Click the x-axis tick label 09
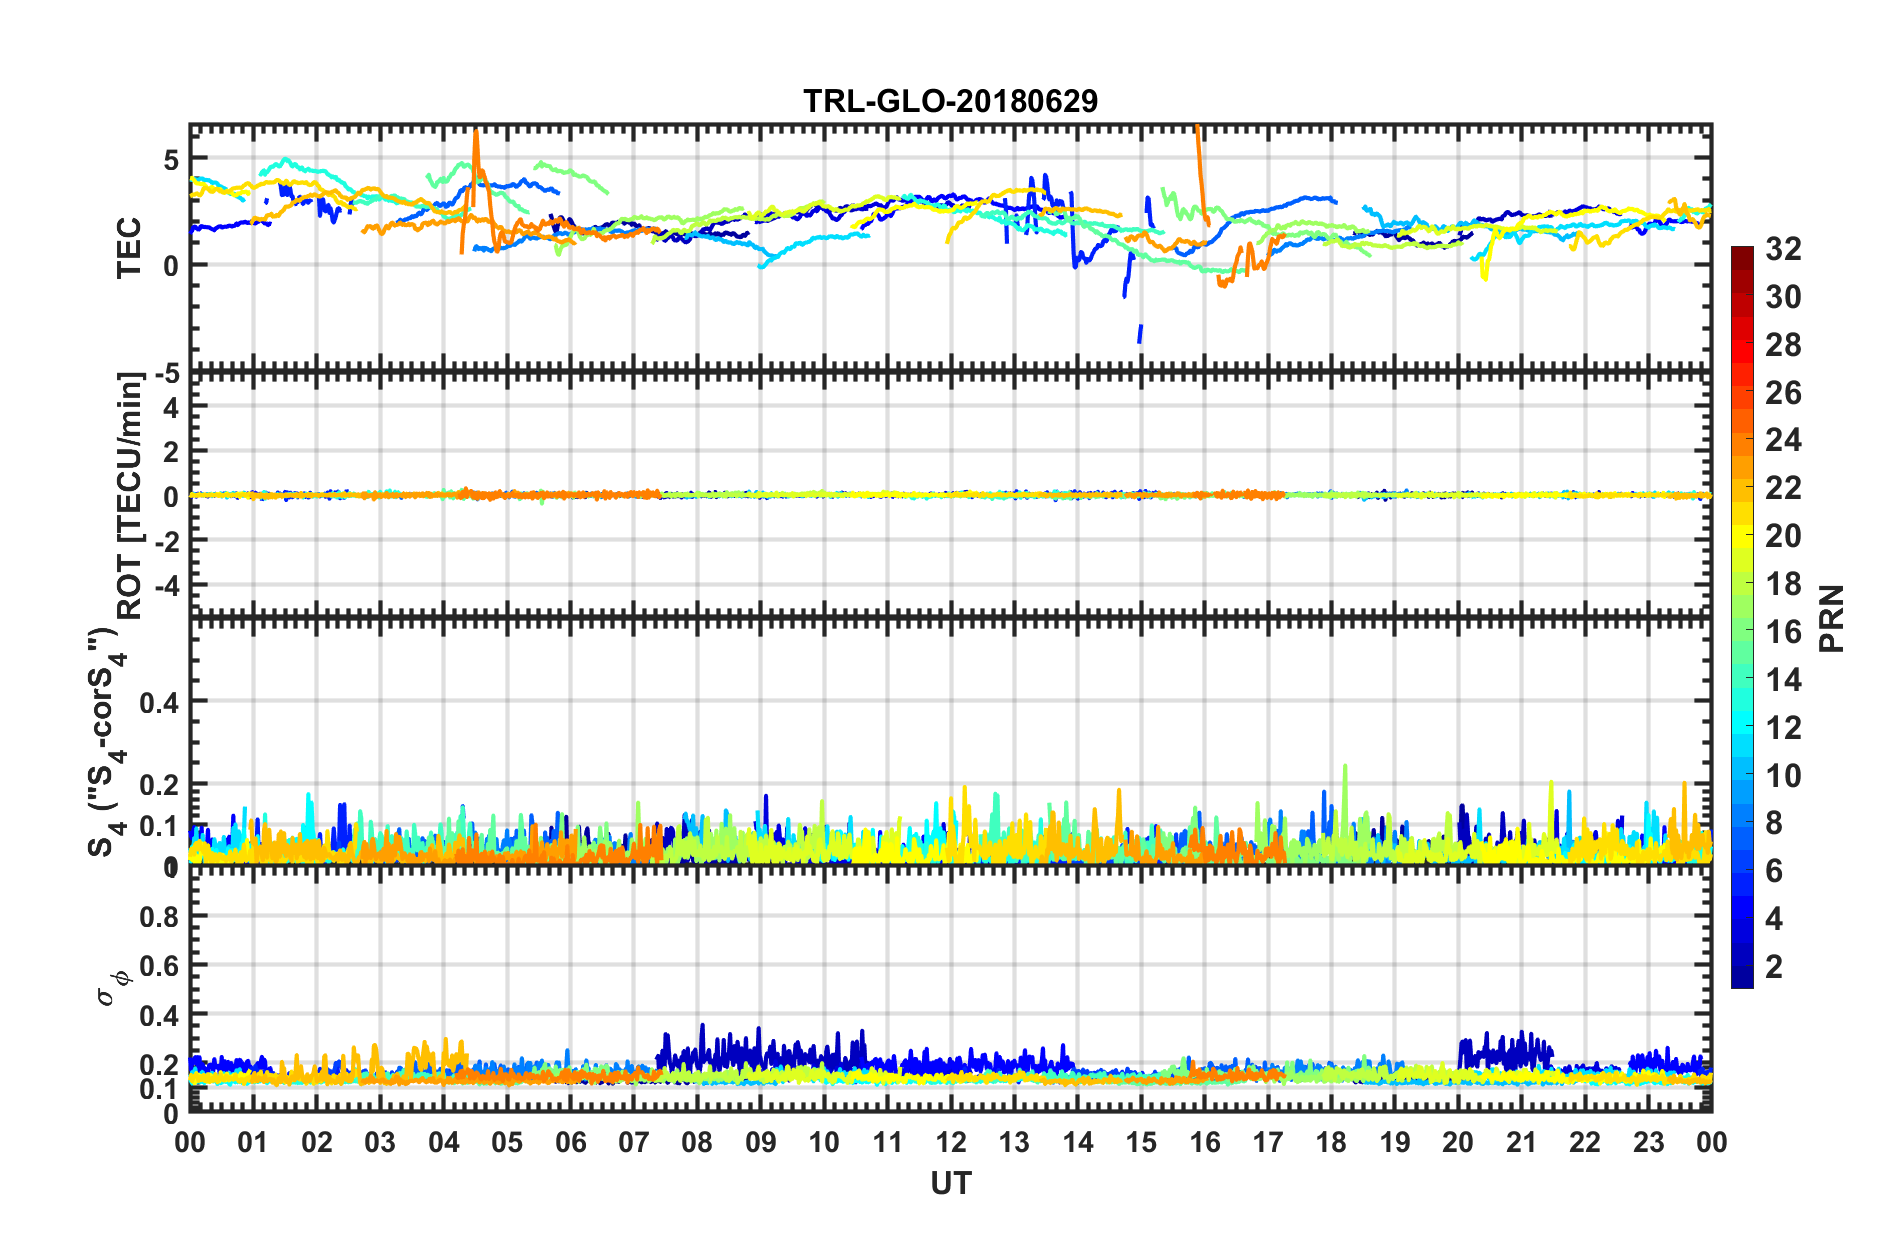The width and height of the screenshot is (1902, 1236). coord(760,1142)
